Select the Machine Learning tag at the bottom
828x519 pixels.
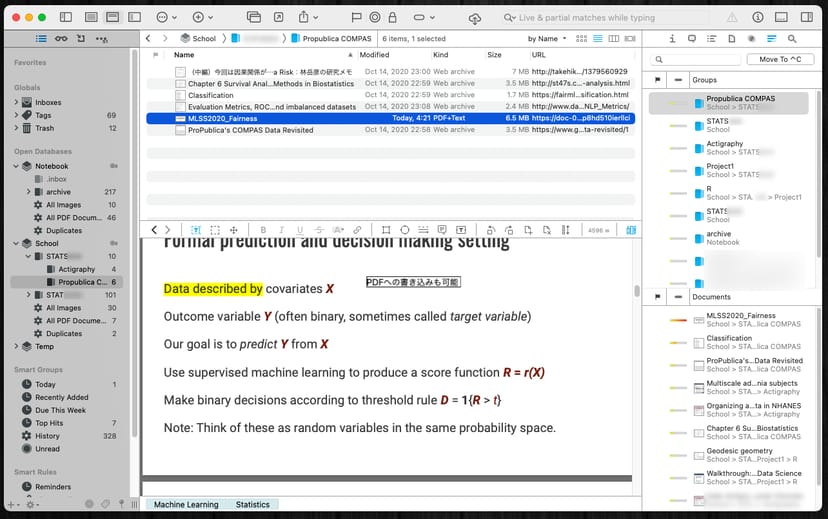[x=185, y=505]
